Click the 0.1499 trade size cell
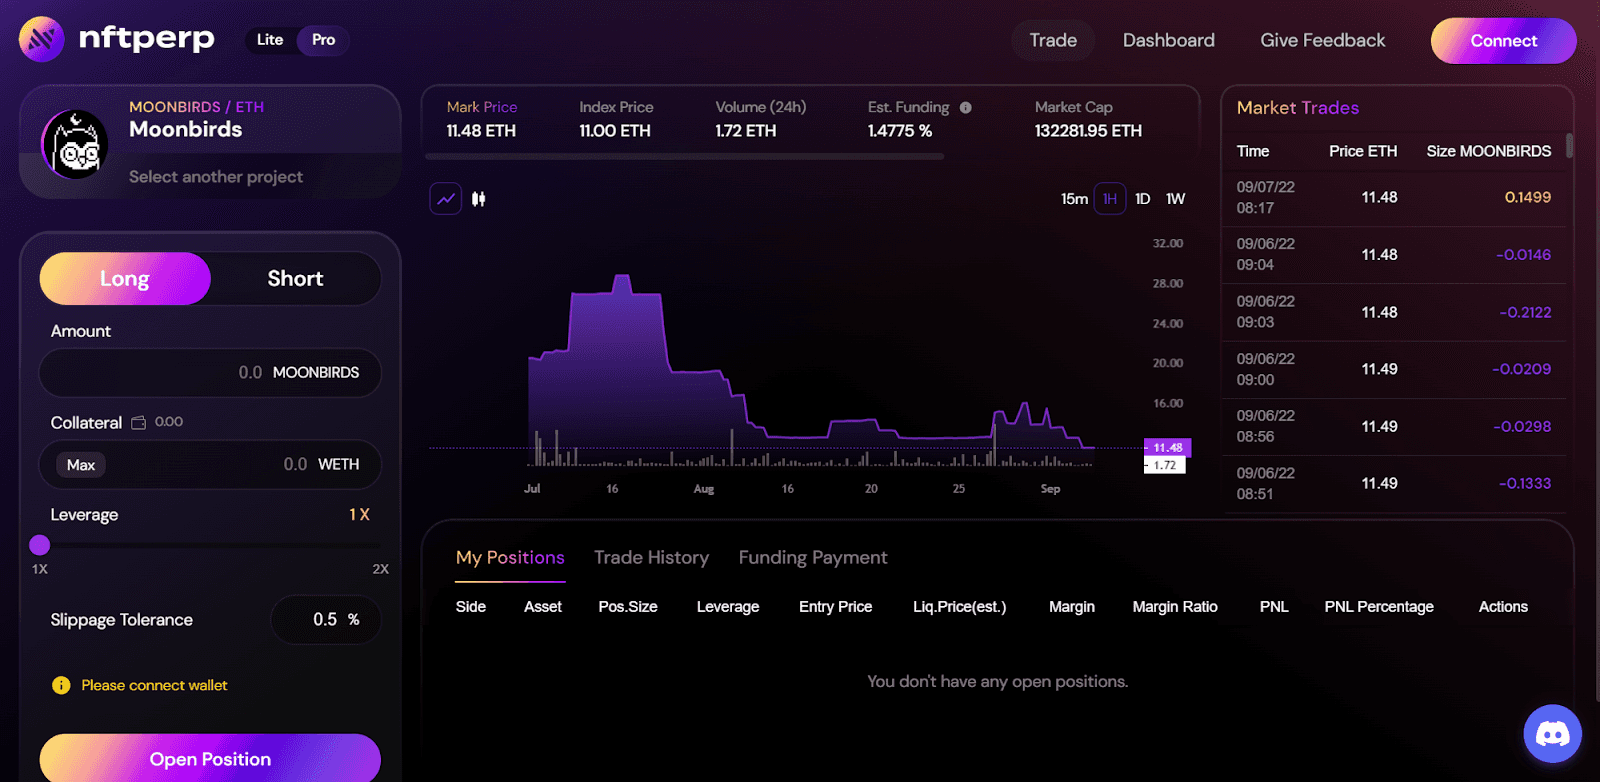 [1527, 198]
